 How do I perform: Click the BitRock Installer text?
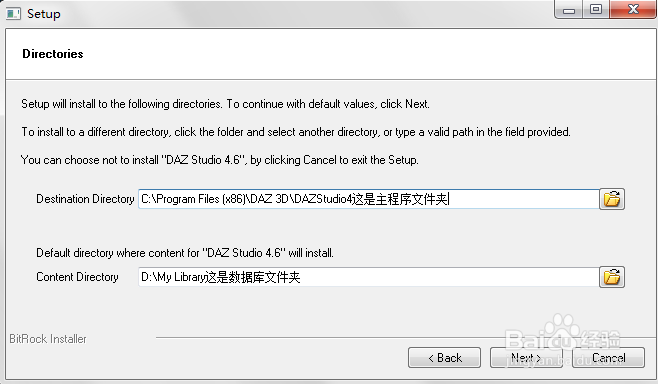click(48, 339)
